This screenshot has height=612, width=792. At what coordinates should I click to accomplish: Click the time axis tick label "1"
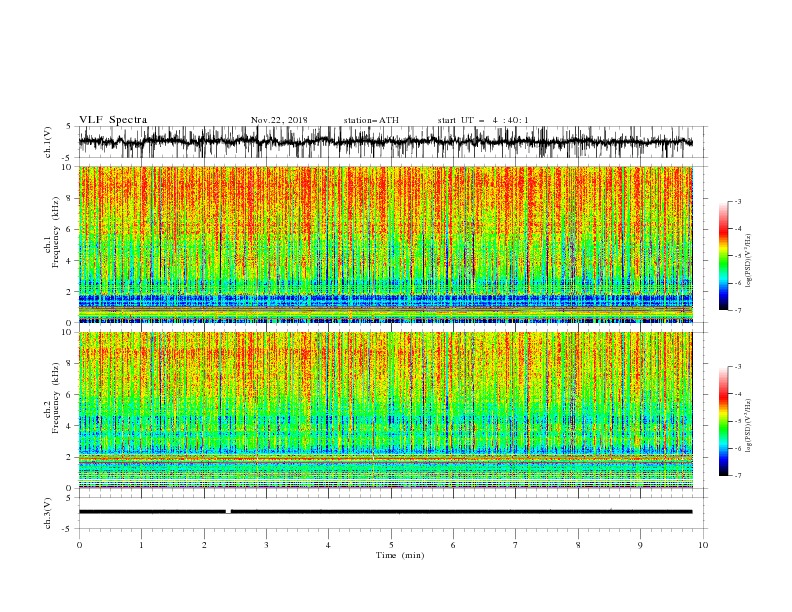tap(141, 545)
